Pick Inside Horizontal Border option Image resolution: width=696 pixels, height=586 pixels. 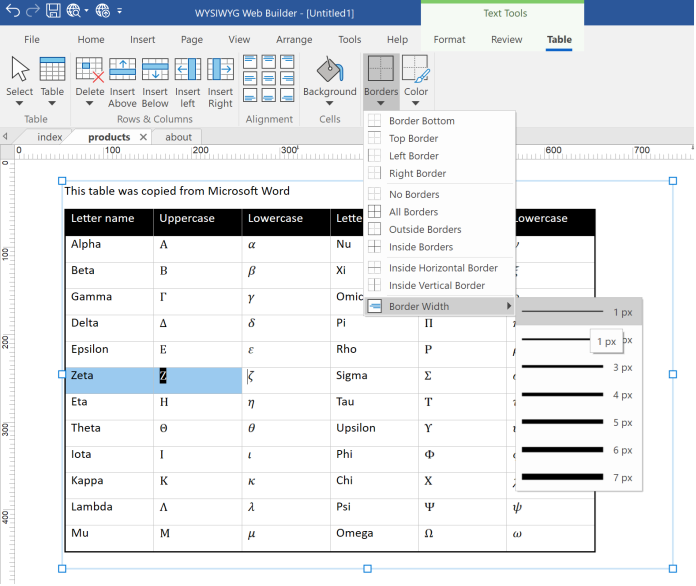[x=443, y=268]
